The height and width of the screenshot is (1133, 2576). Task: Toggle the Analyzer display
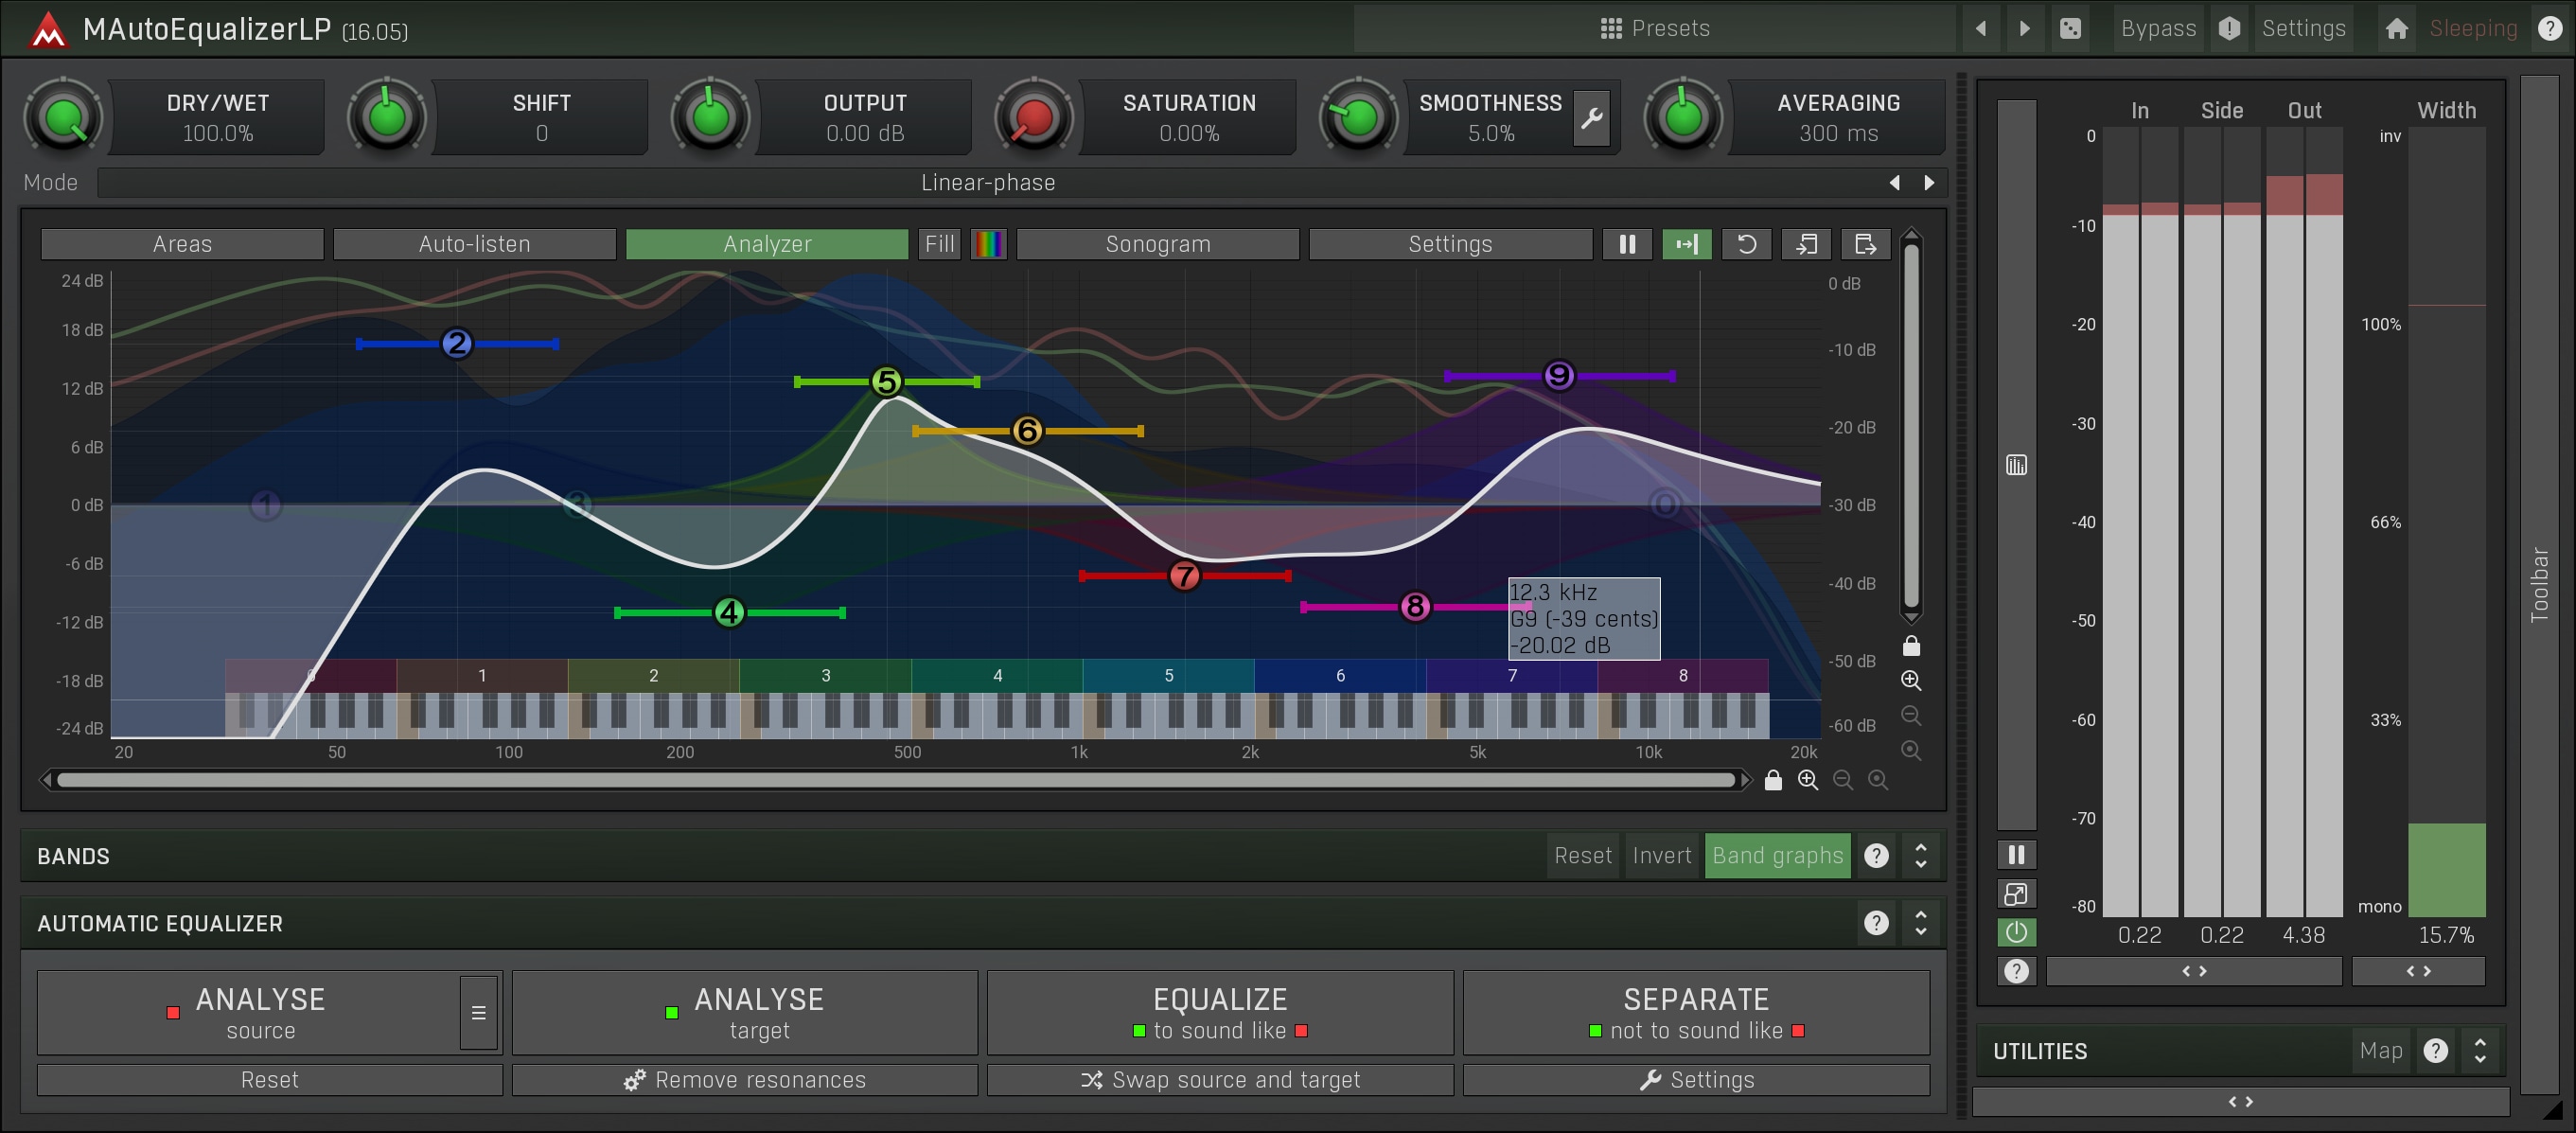767,244
